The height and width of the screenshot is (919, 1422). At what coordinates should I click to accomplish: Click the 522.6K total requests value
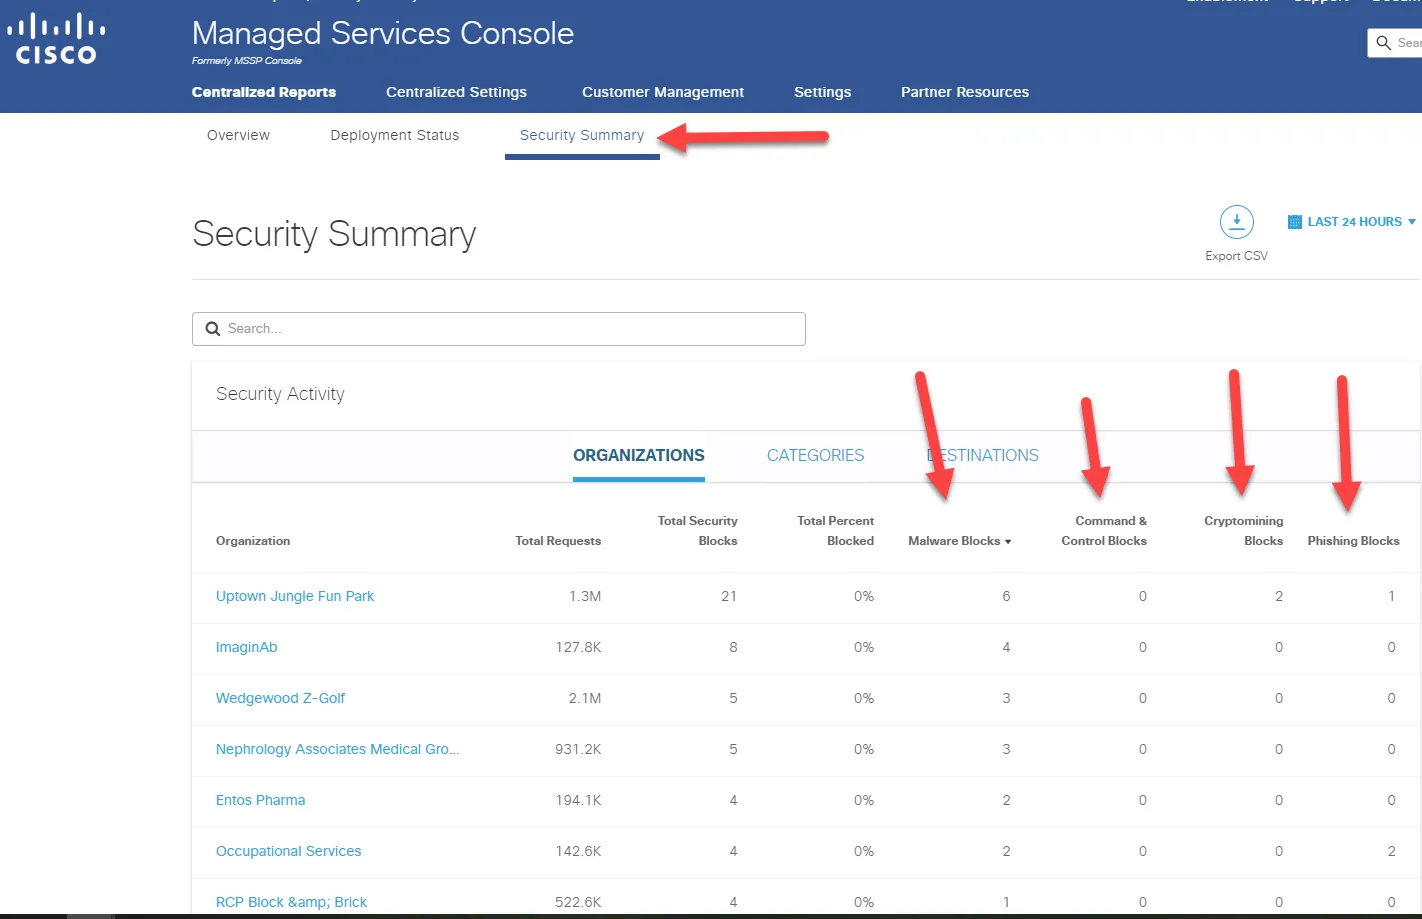click(578, 902)
